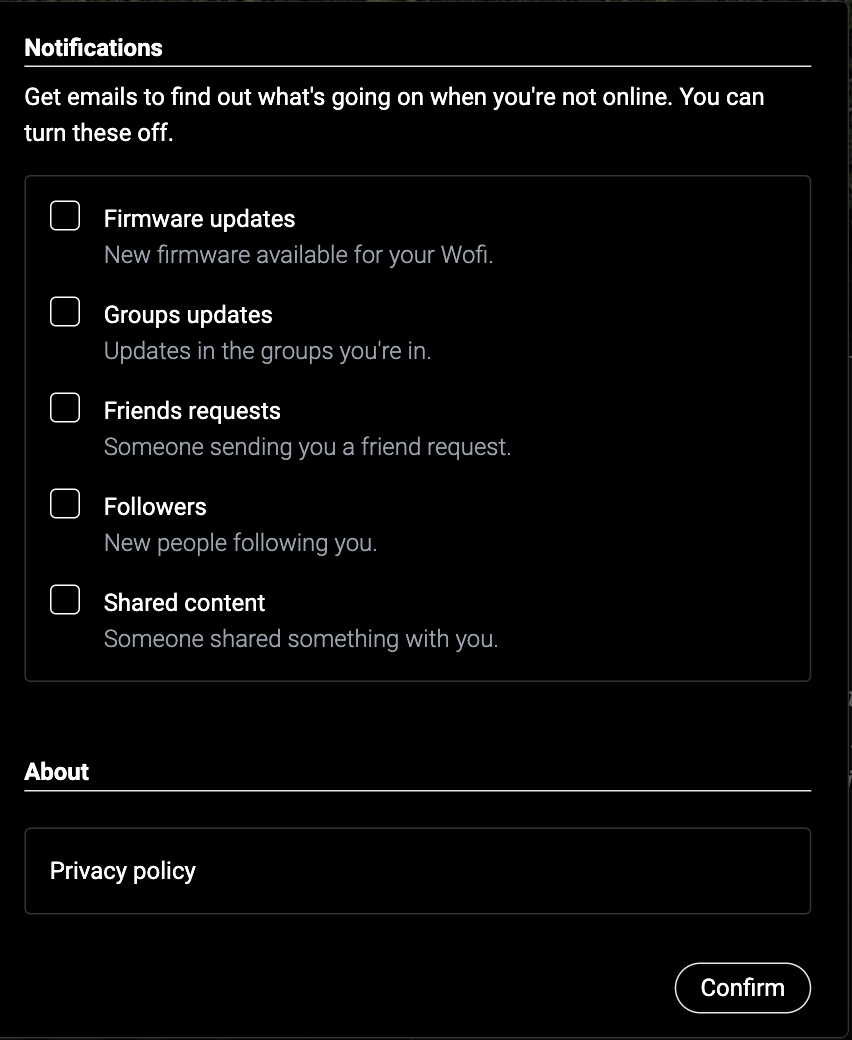Viewport: 852px width, 1040px height.
Task: Check the Friends requests checkbox
Action: tap(65, 408)
